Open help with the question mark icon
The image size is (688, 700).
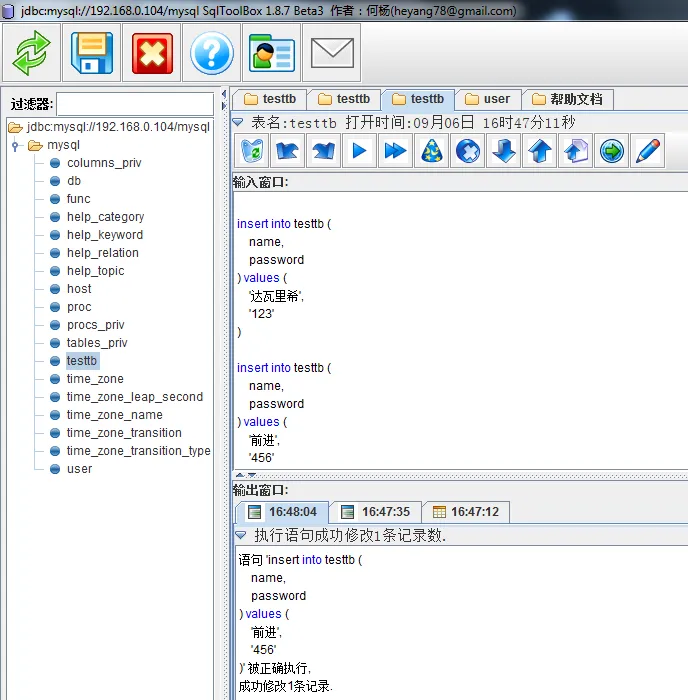(212, 53)
